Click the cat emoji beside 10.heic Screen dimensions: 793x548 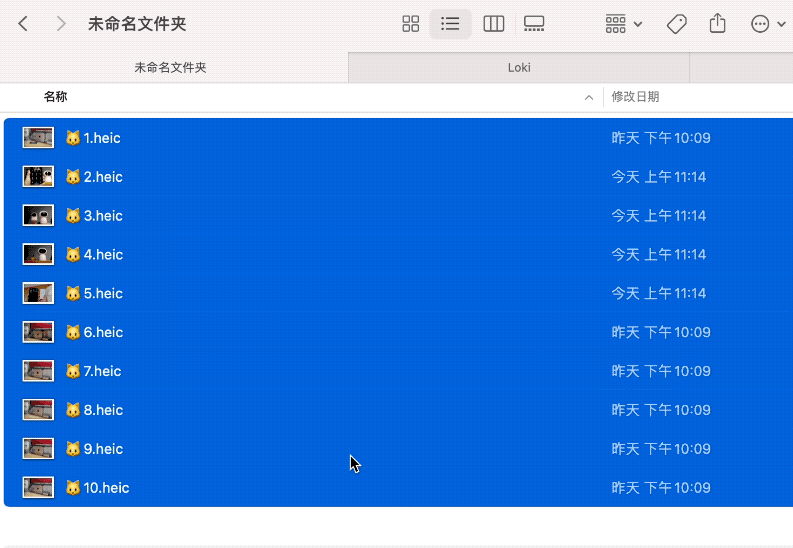[x=73, y=487]
